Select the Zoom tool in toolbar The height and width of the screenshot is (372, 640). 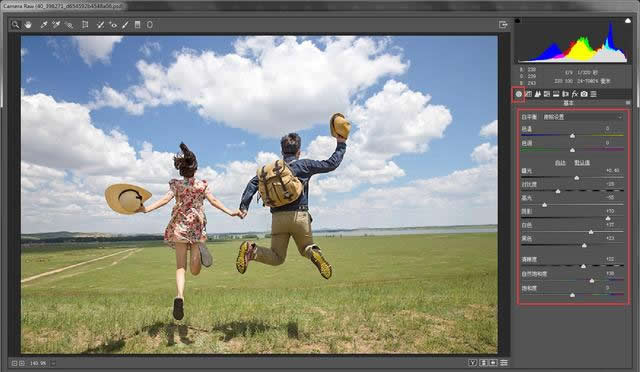pyautogui.click(x=15, y=25)
